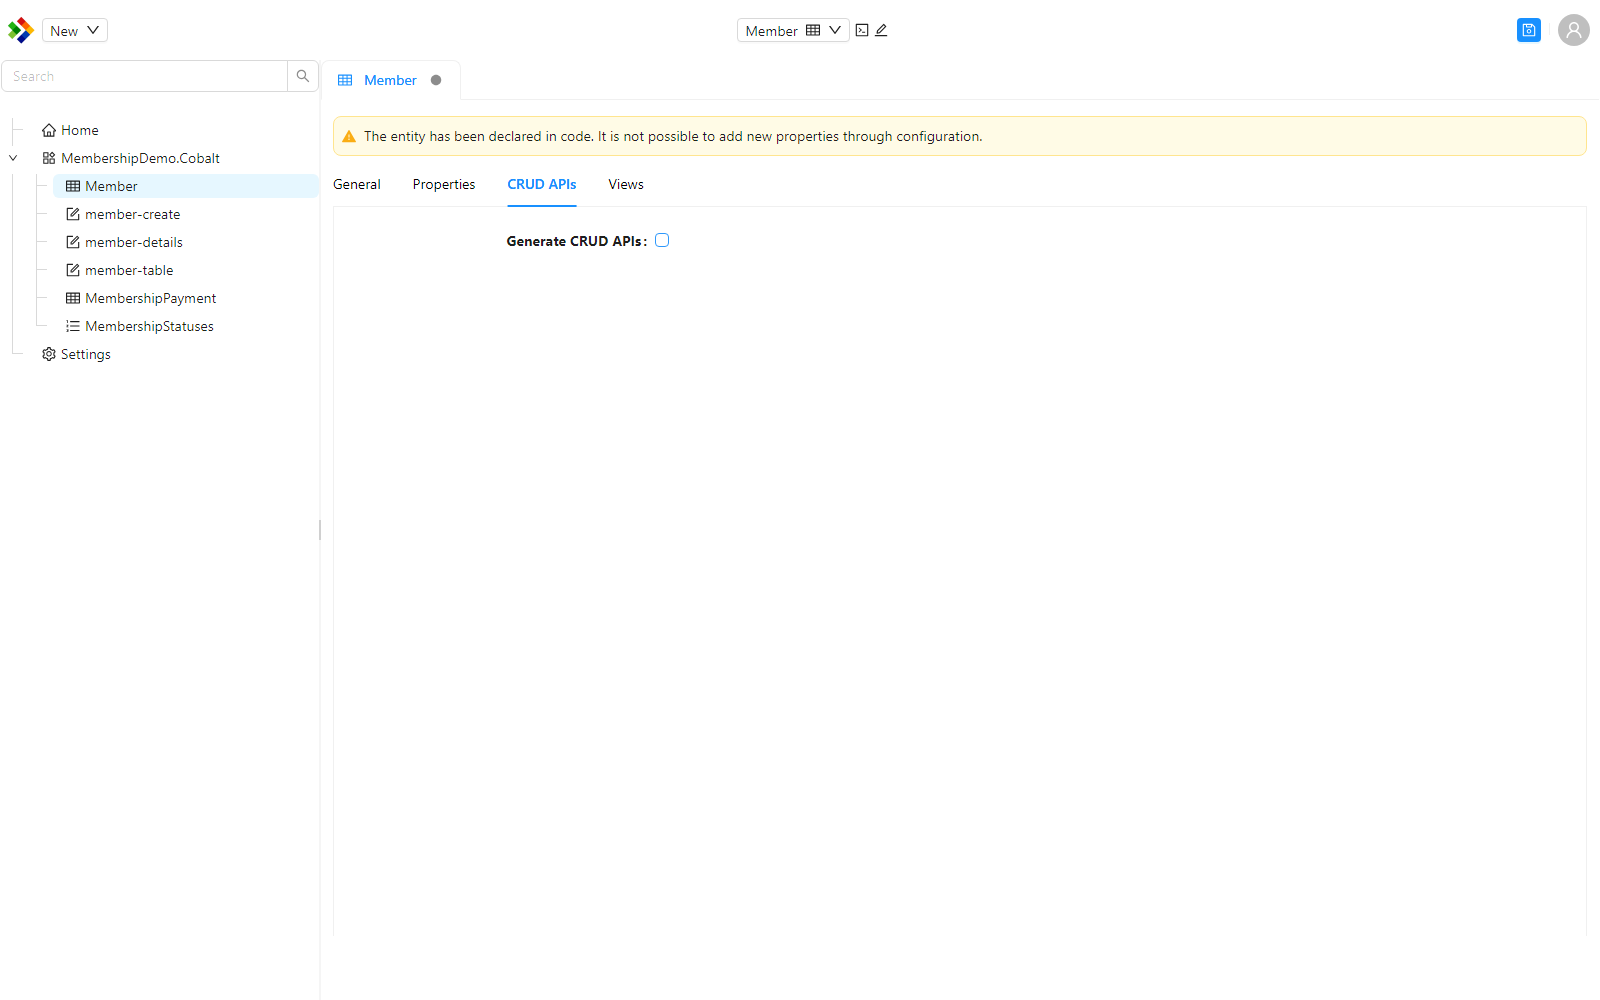Image resolution: width=1600 pixels, height=1000 pixels.
Task: Open Home in the tree
Action: coord(80,130)
